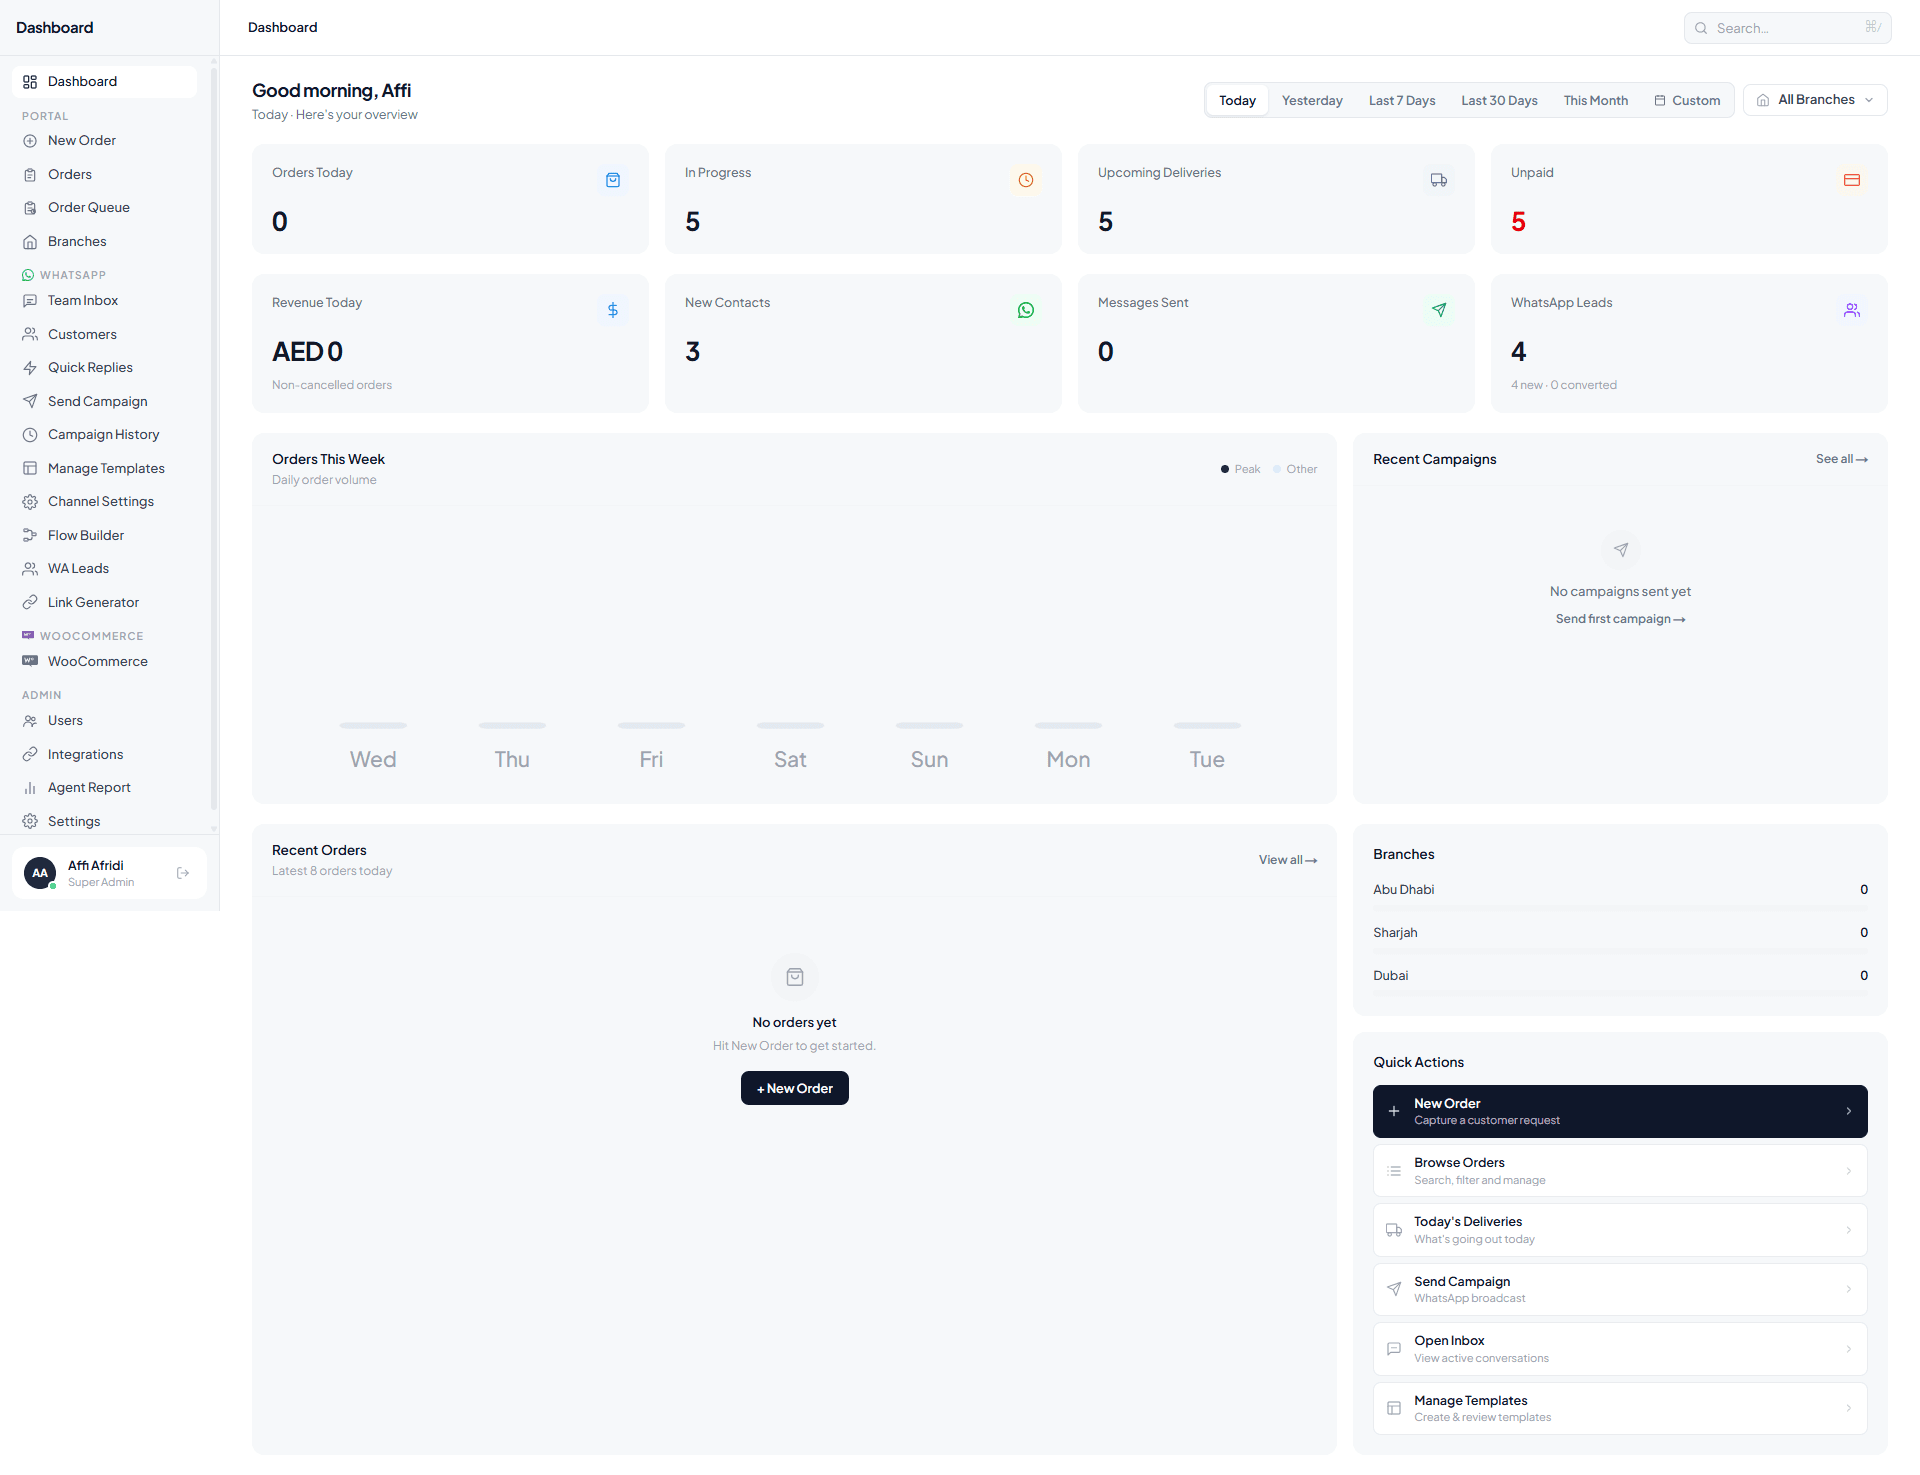1920x1475 pixels.
Task: Open Manage Templates quick action card
Action: pyautogui.click(x=1620, y=1408)
